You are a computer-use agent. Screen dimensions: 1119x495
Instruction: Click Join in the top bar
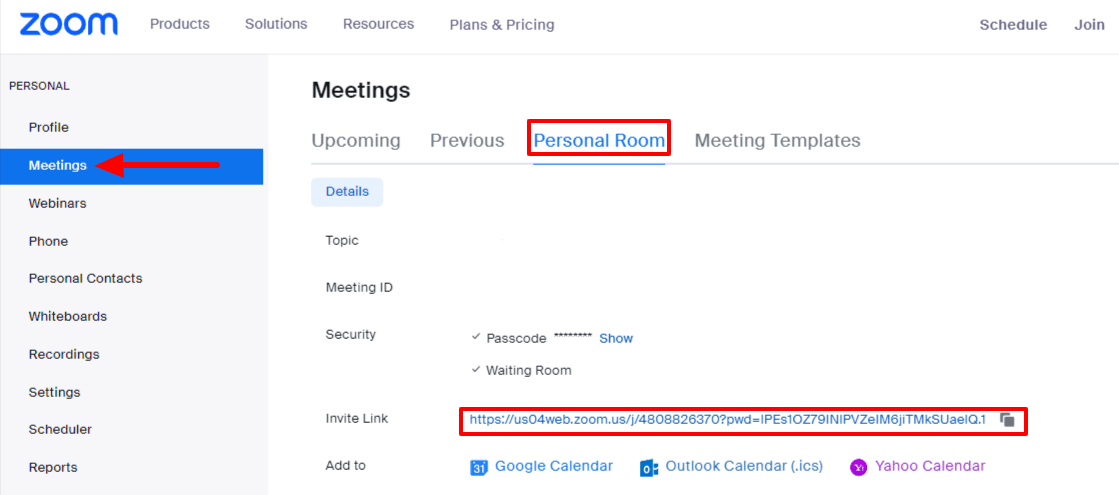[1089, 25]
